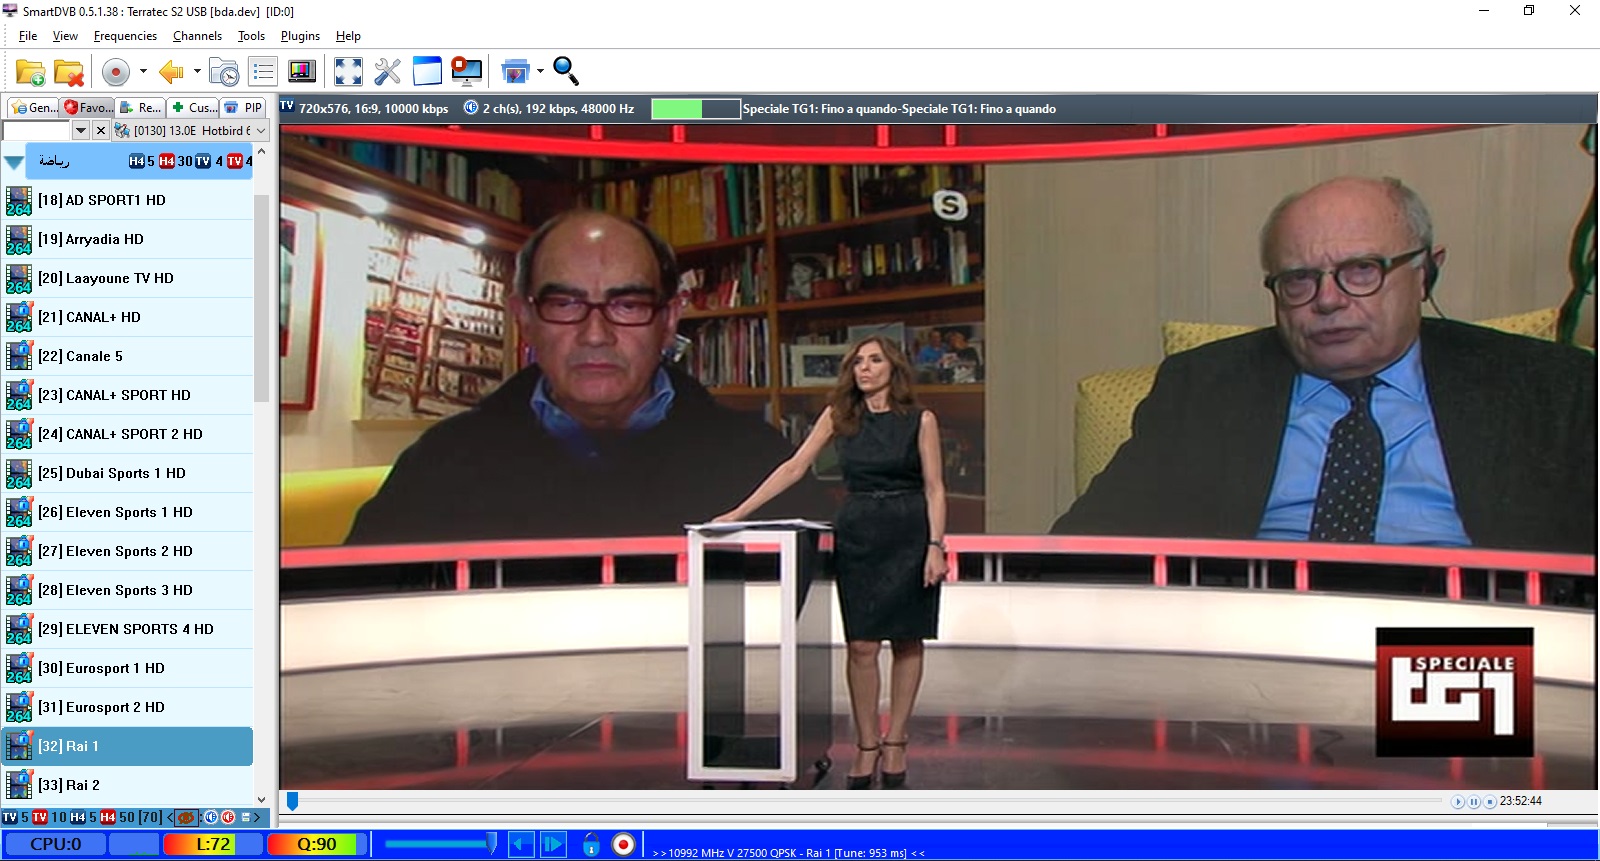Viewport: 1600px width, 861px height.
Task: Select channel [18] AD SPORT1 HD
Action: click(x=127, y=200)
